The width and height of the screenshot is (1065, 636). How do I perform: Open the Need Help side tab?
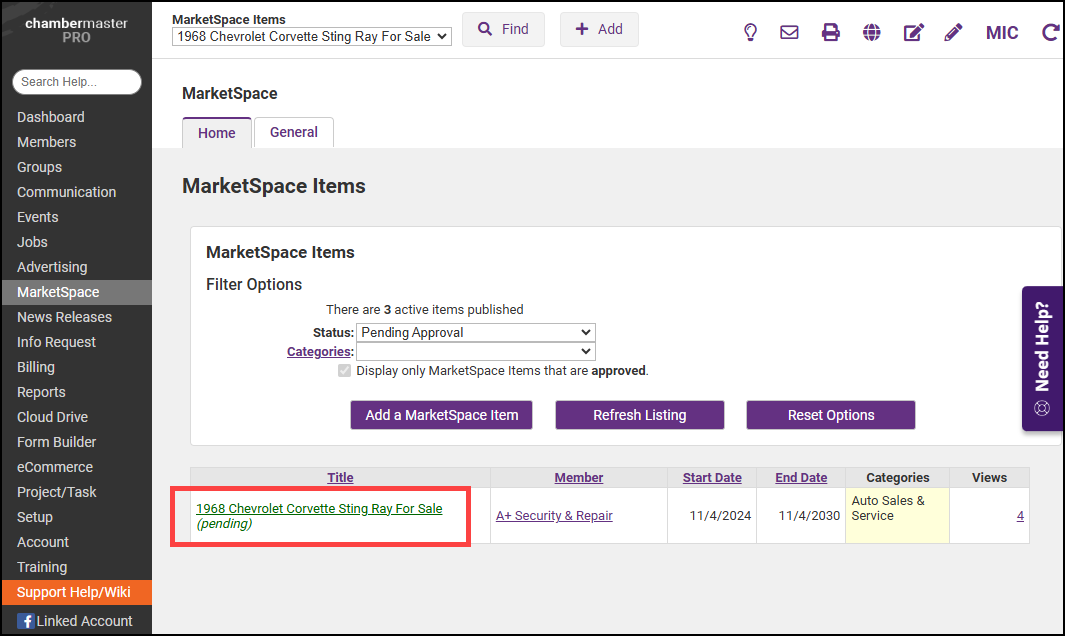tap(1042, 358)
